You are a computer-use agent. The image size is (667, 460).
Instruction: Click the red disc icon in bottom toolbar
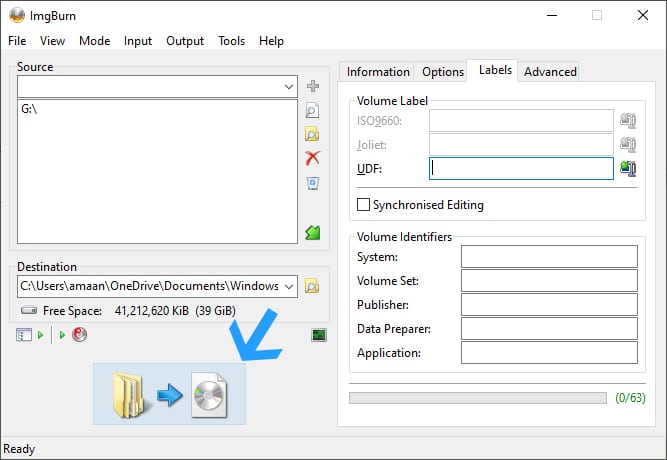pyautogui.click(x=80, y=334)
